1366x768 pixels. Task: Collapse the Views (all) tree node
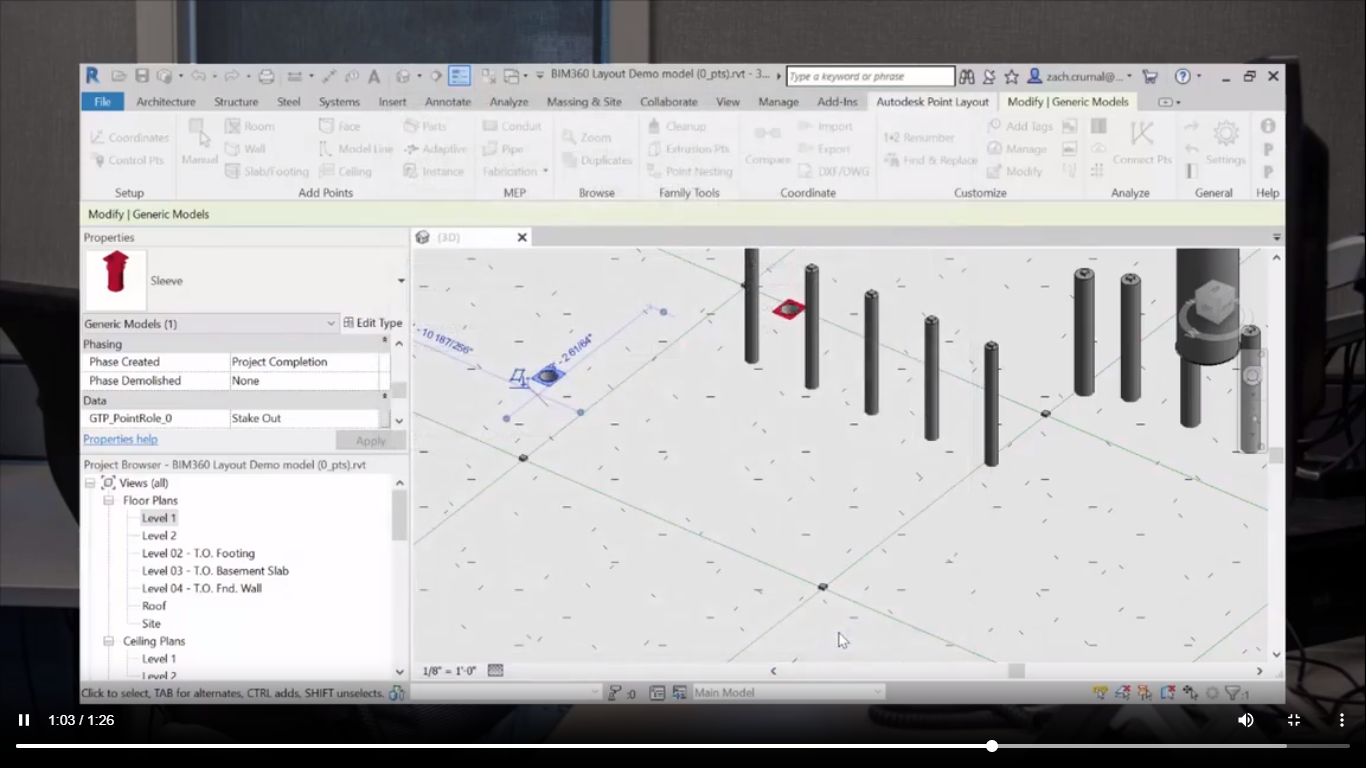[x=89, y=483]
